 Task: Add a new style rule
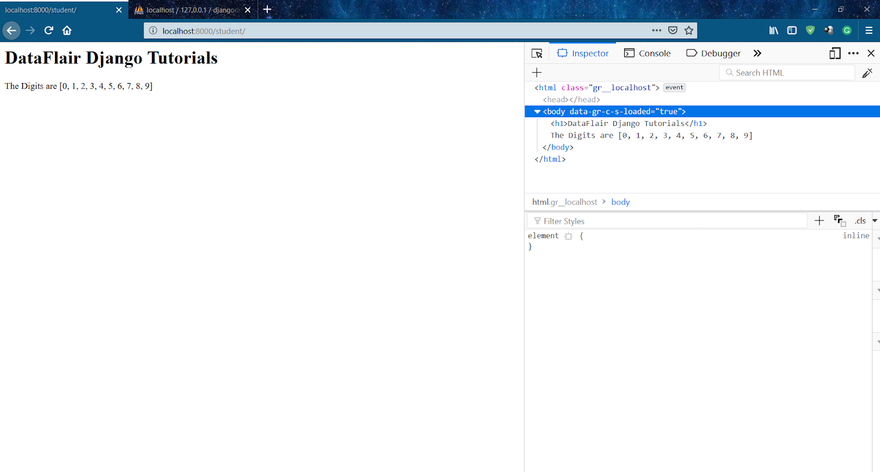tap(819, 220)
